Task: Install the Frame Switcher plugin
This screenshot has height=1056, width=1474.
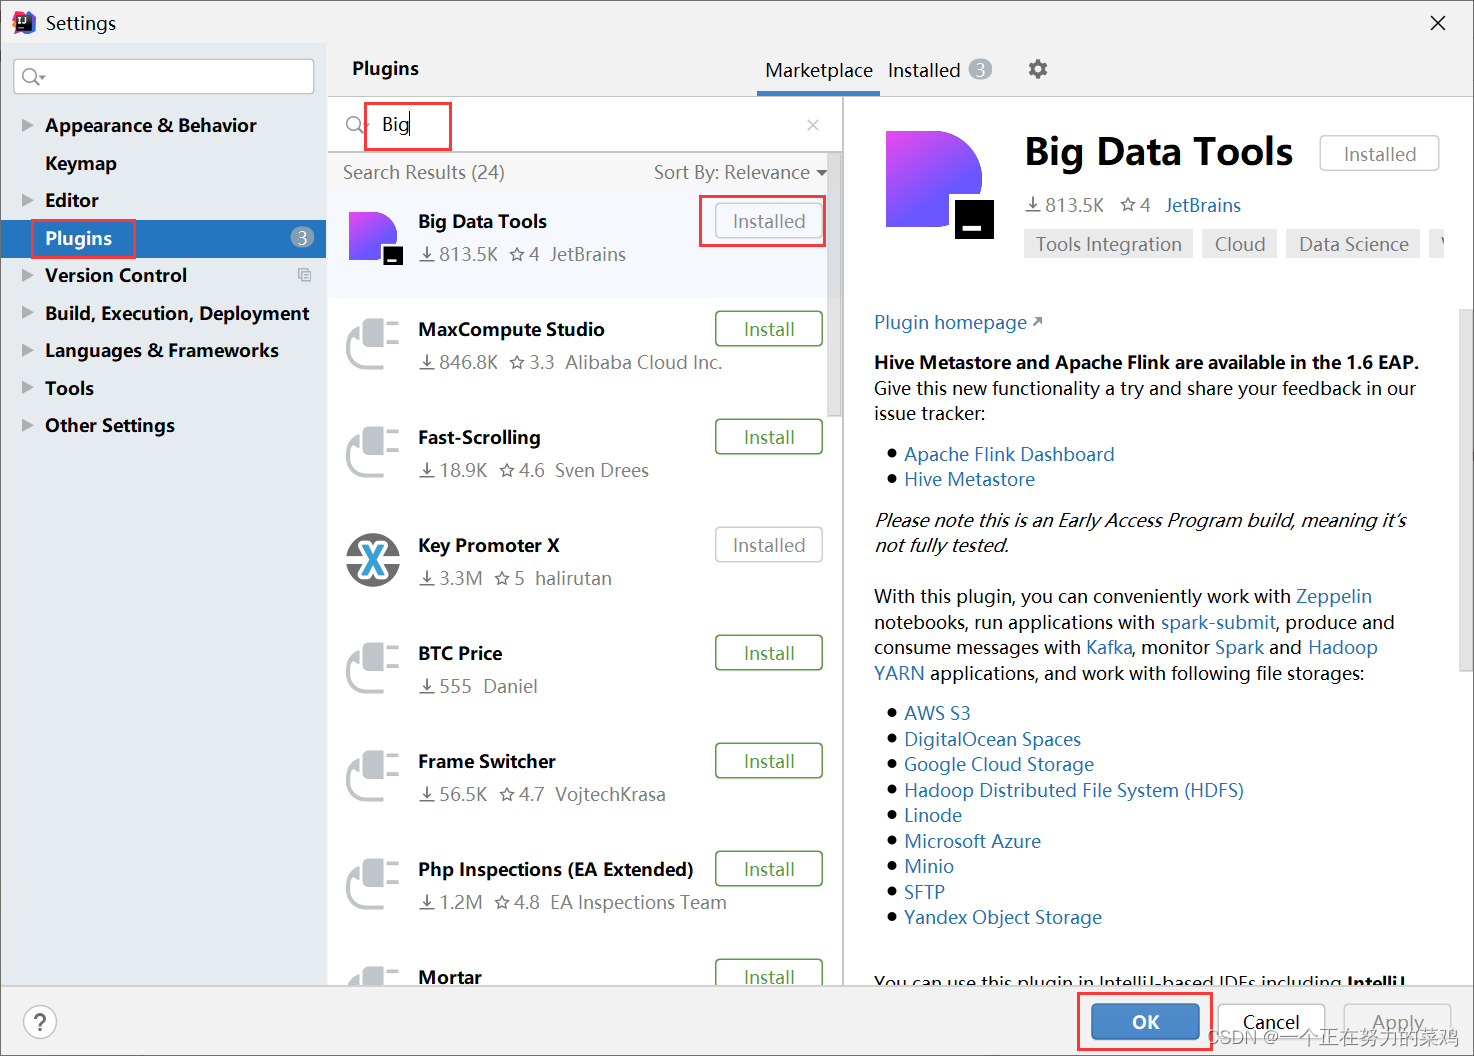Action: pos(769,761)
